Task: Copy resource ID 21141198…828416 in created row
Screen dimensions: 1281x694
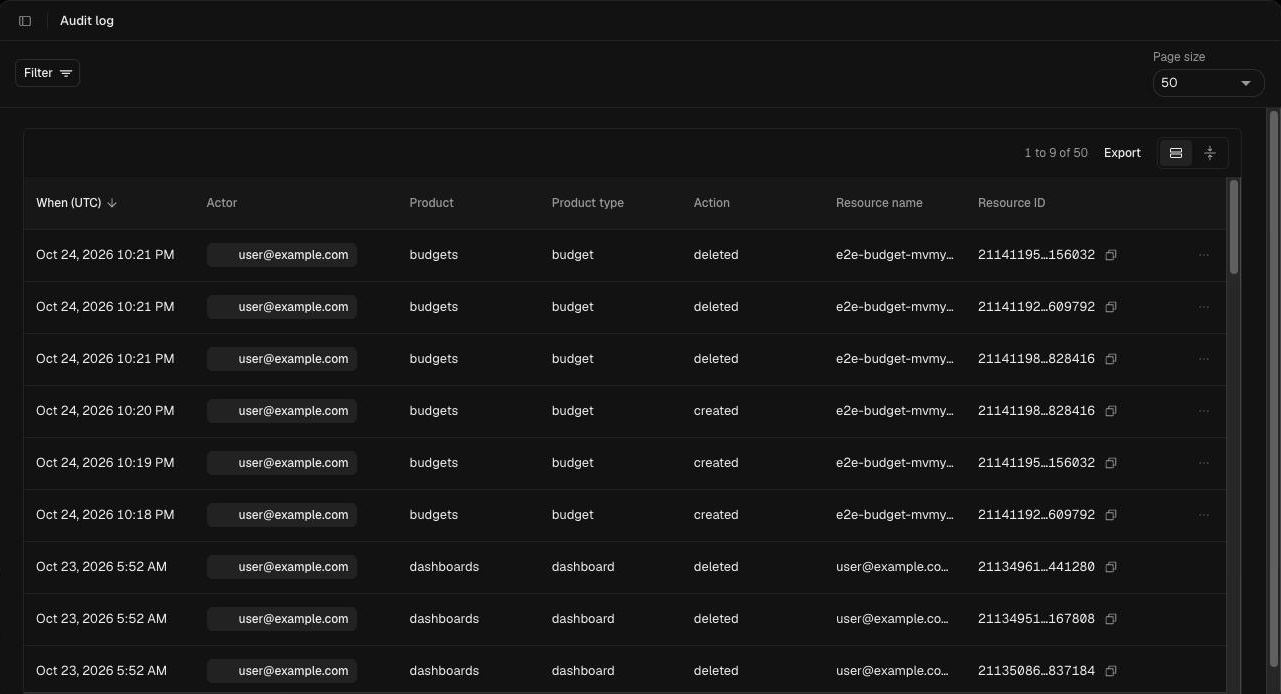Action: [x=1111, y=411]
